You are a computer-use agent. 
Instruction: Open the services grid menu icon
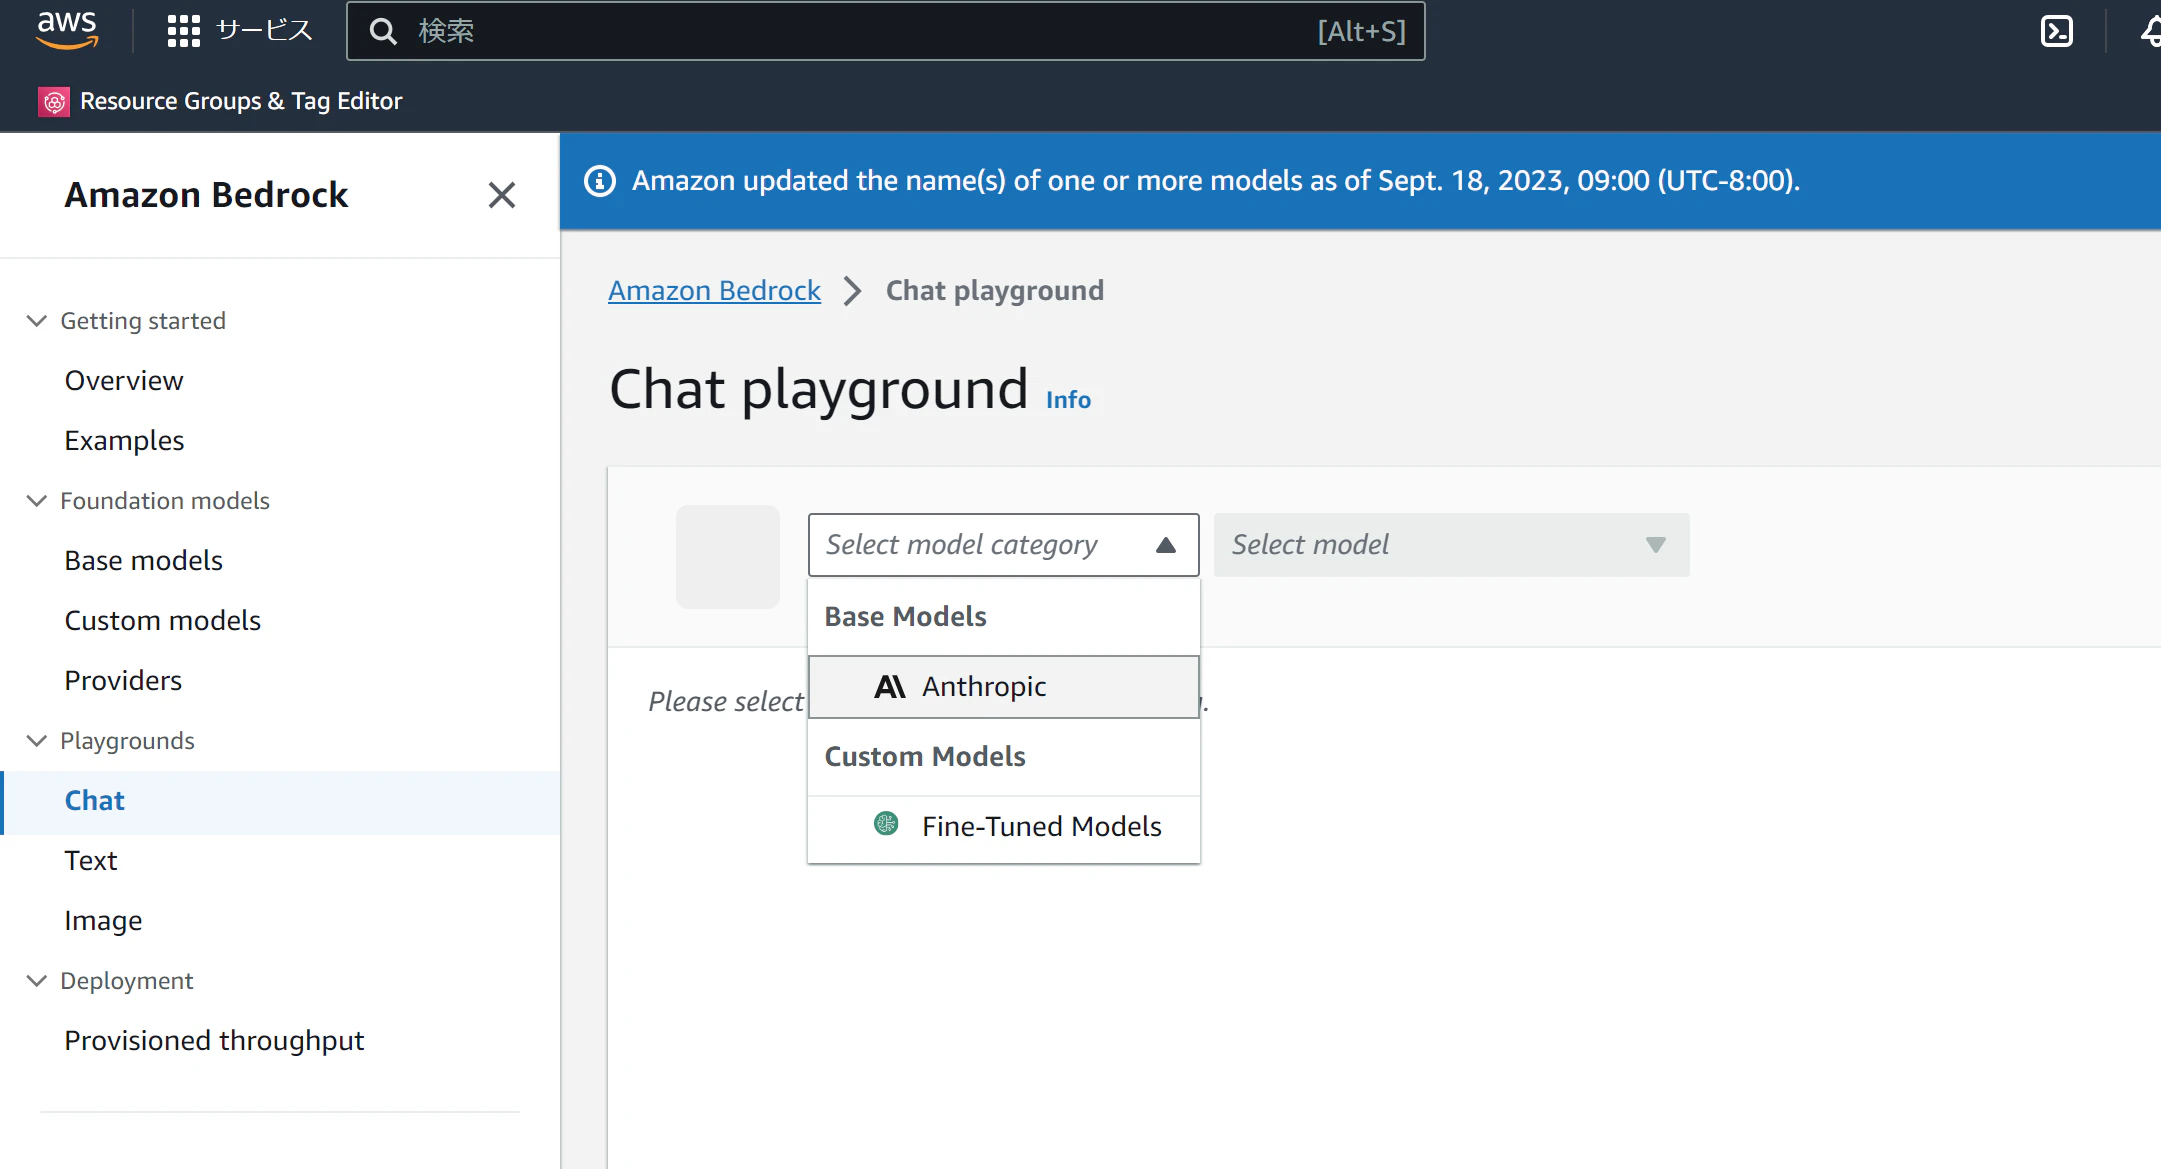(x=184, y=31)
